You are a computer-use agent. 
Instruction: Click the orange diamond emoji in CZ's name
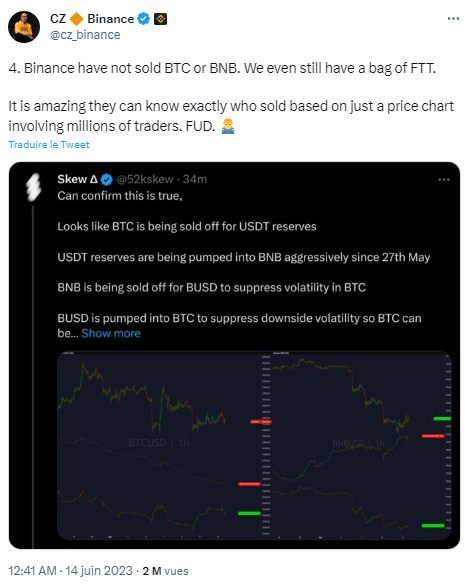(x=77, y=19)
